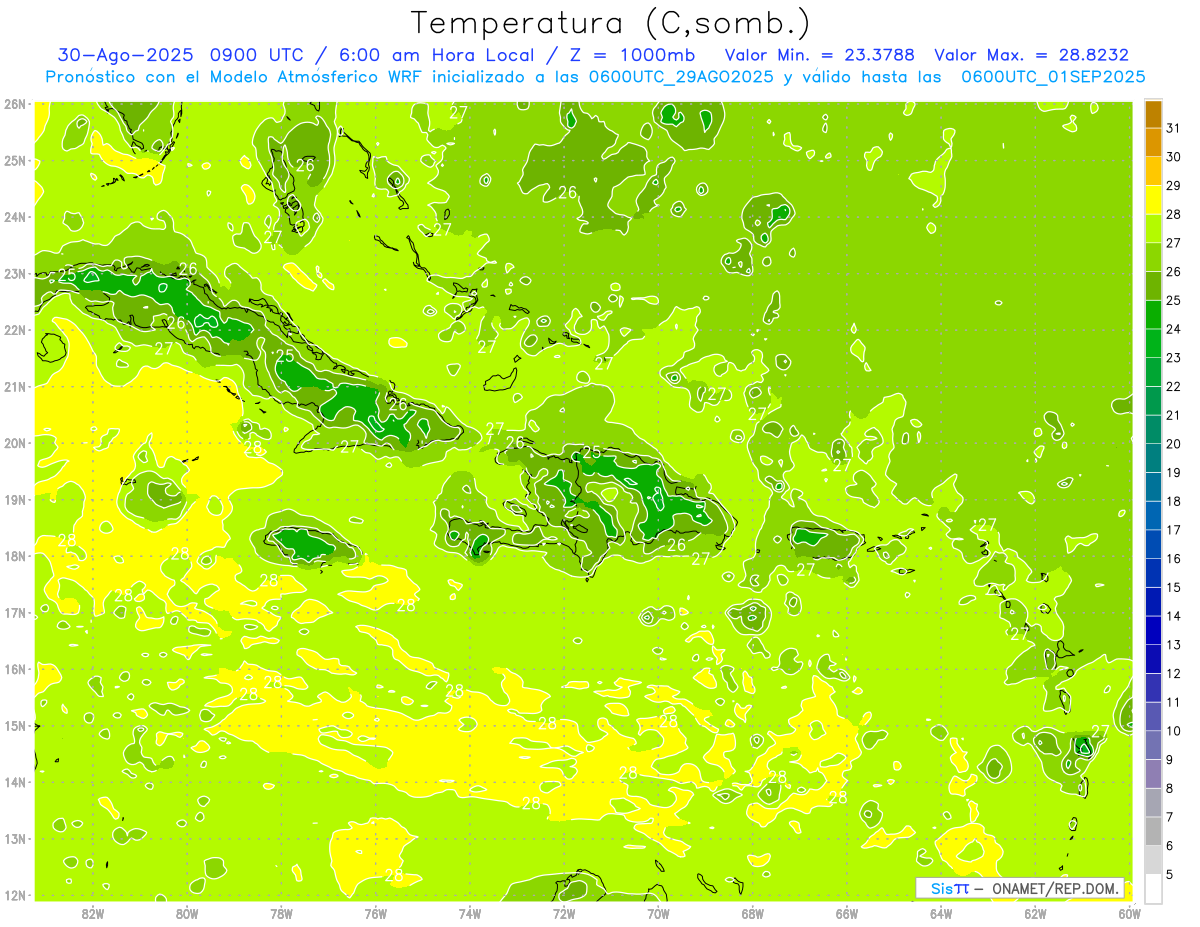This screenshot has width=1200, height=927.
Task: Click the latitude label "24N"
Action: 14,217
